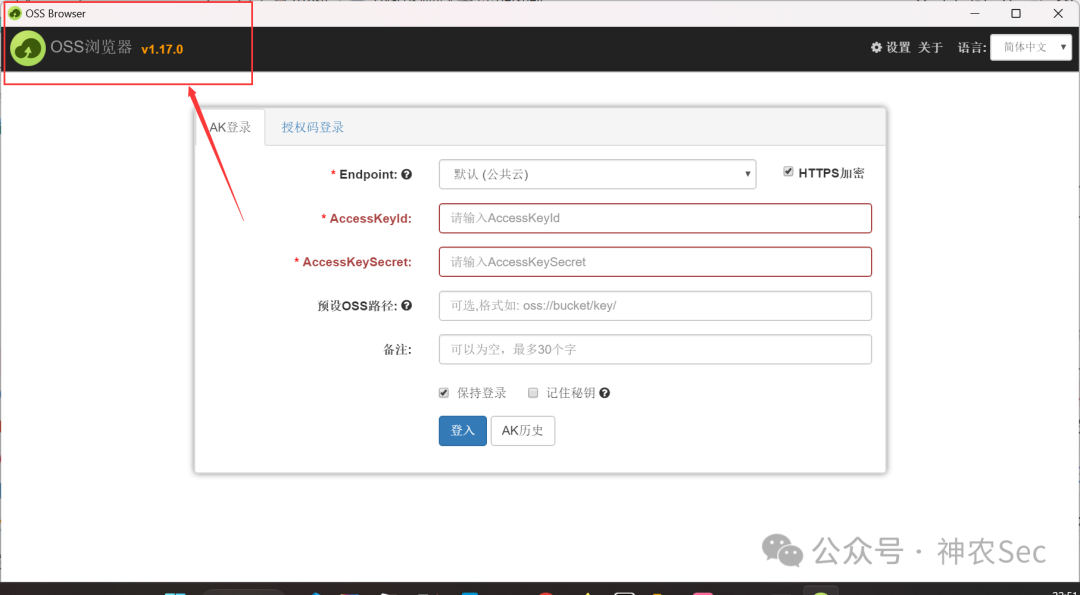Uncheck the 保持登录 checkbox

(444, 393)
